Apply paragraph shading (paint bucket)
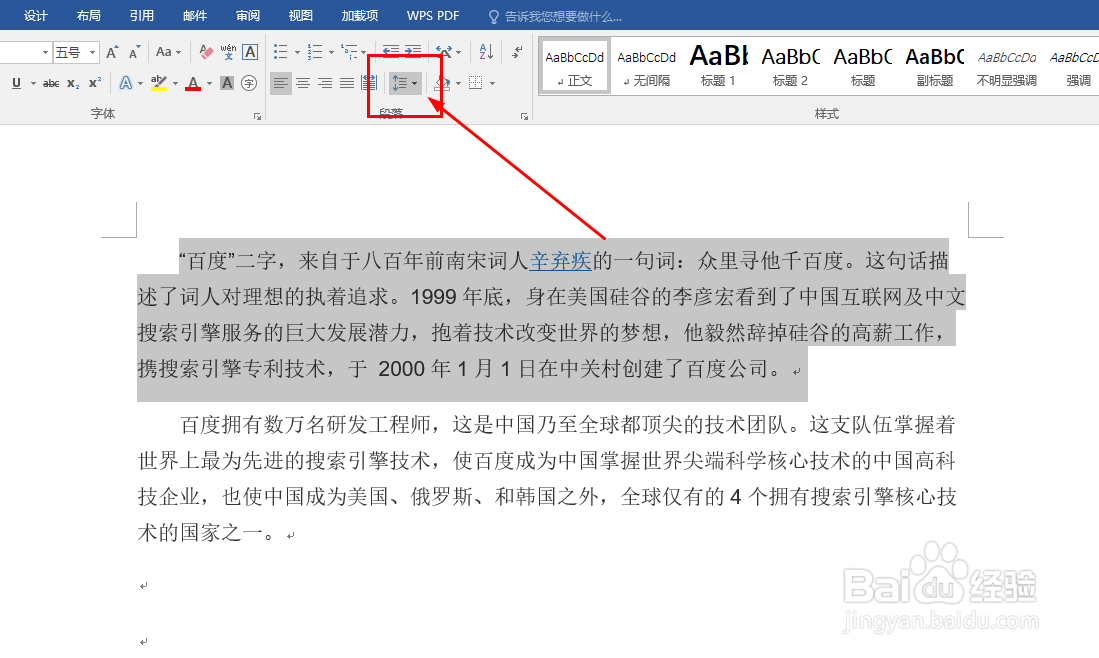Image resolution: width=1099 pixels, height=658 pixels. pyautogui.click(x=442, y=83)
